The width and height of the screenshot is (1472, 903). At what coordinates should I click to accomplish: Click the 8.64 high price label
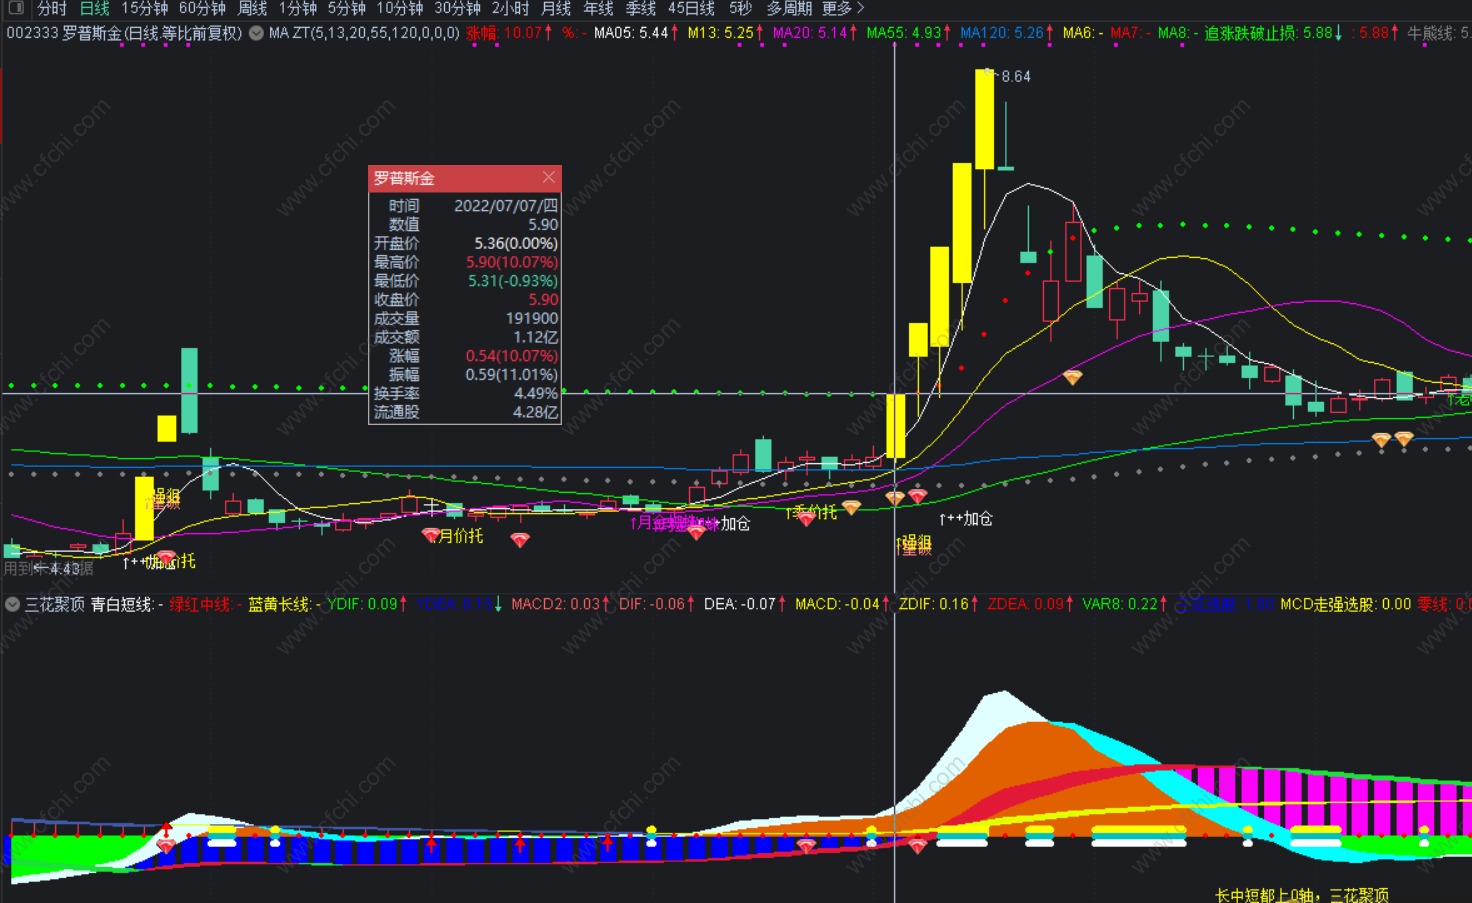[x=1016, y=76]
